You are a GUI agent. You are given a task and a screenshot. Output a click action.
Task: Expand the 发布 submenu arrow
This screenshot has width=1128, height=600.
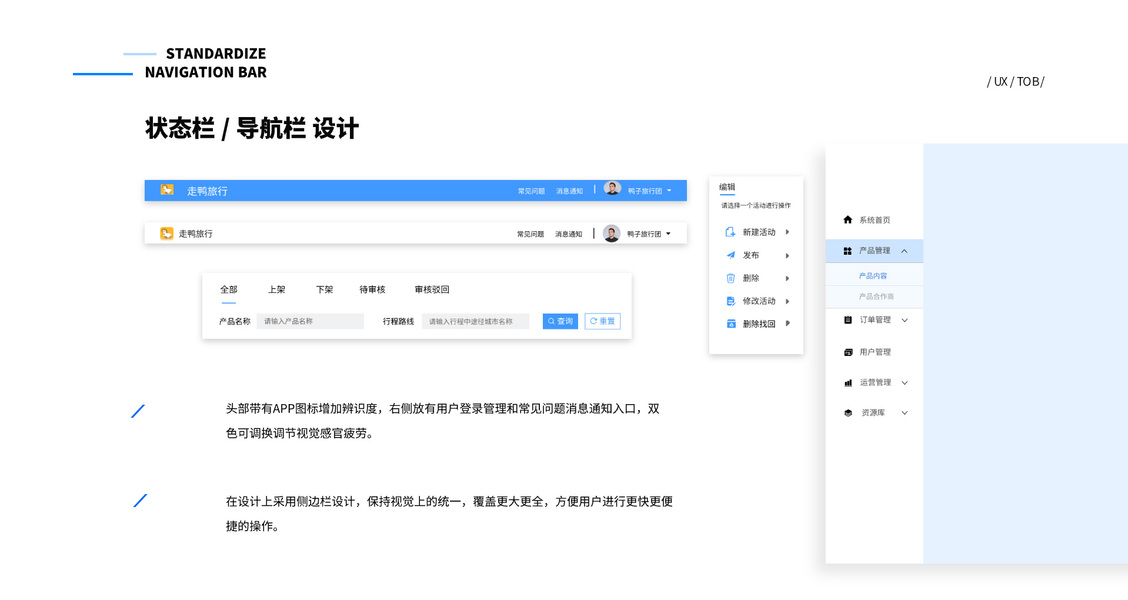click(x=788, y=255)
